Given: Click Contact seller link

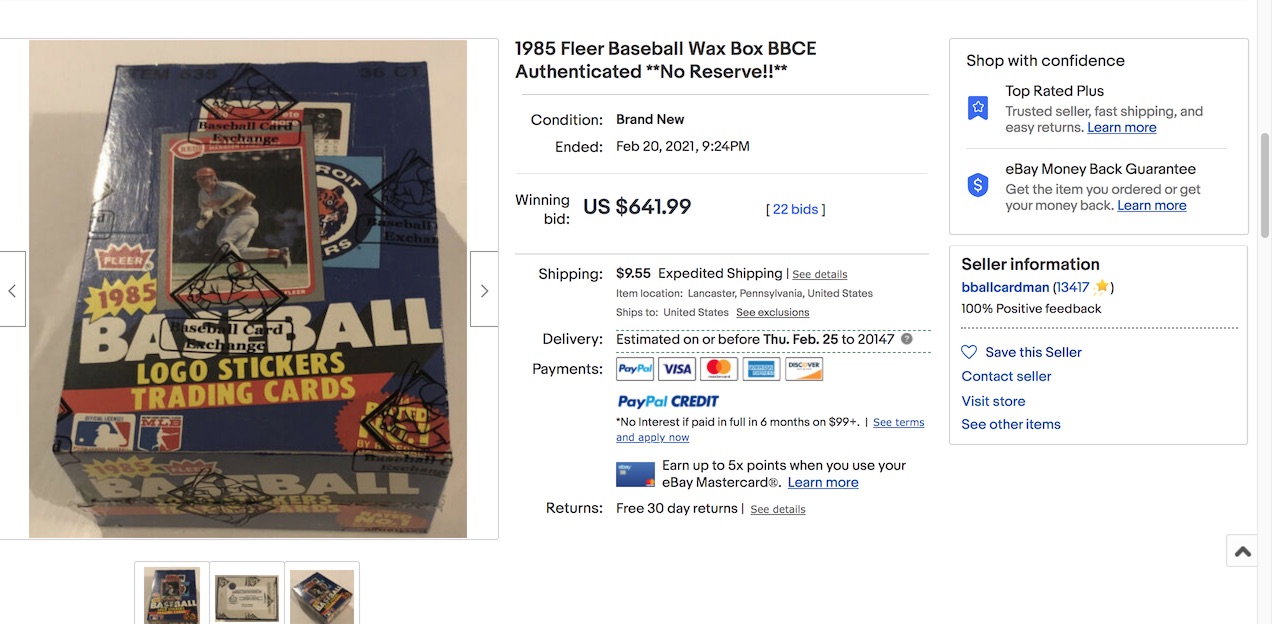Looking at the screenshot, I should tap(1006, 376).
